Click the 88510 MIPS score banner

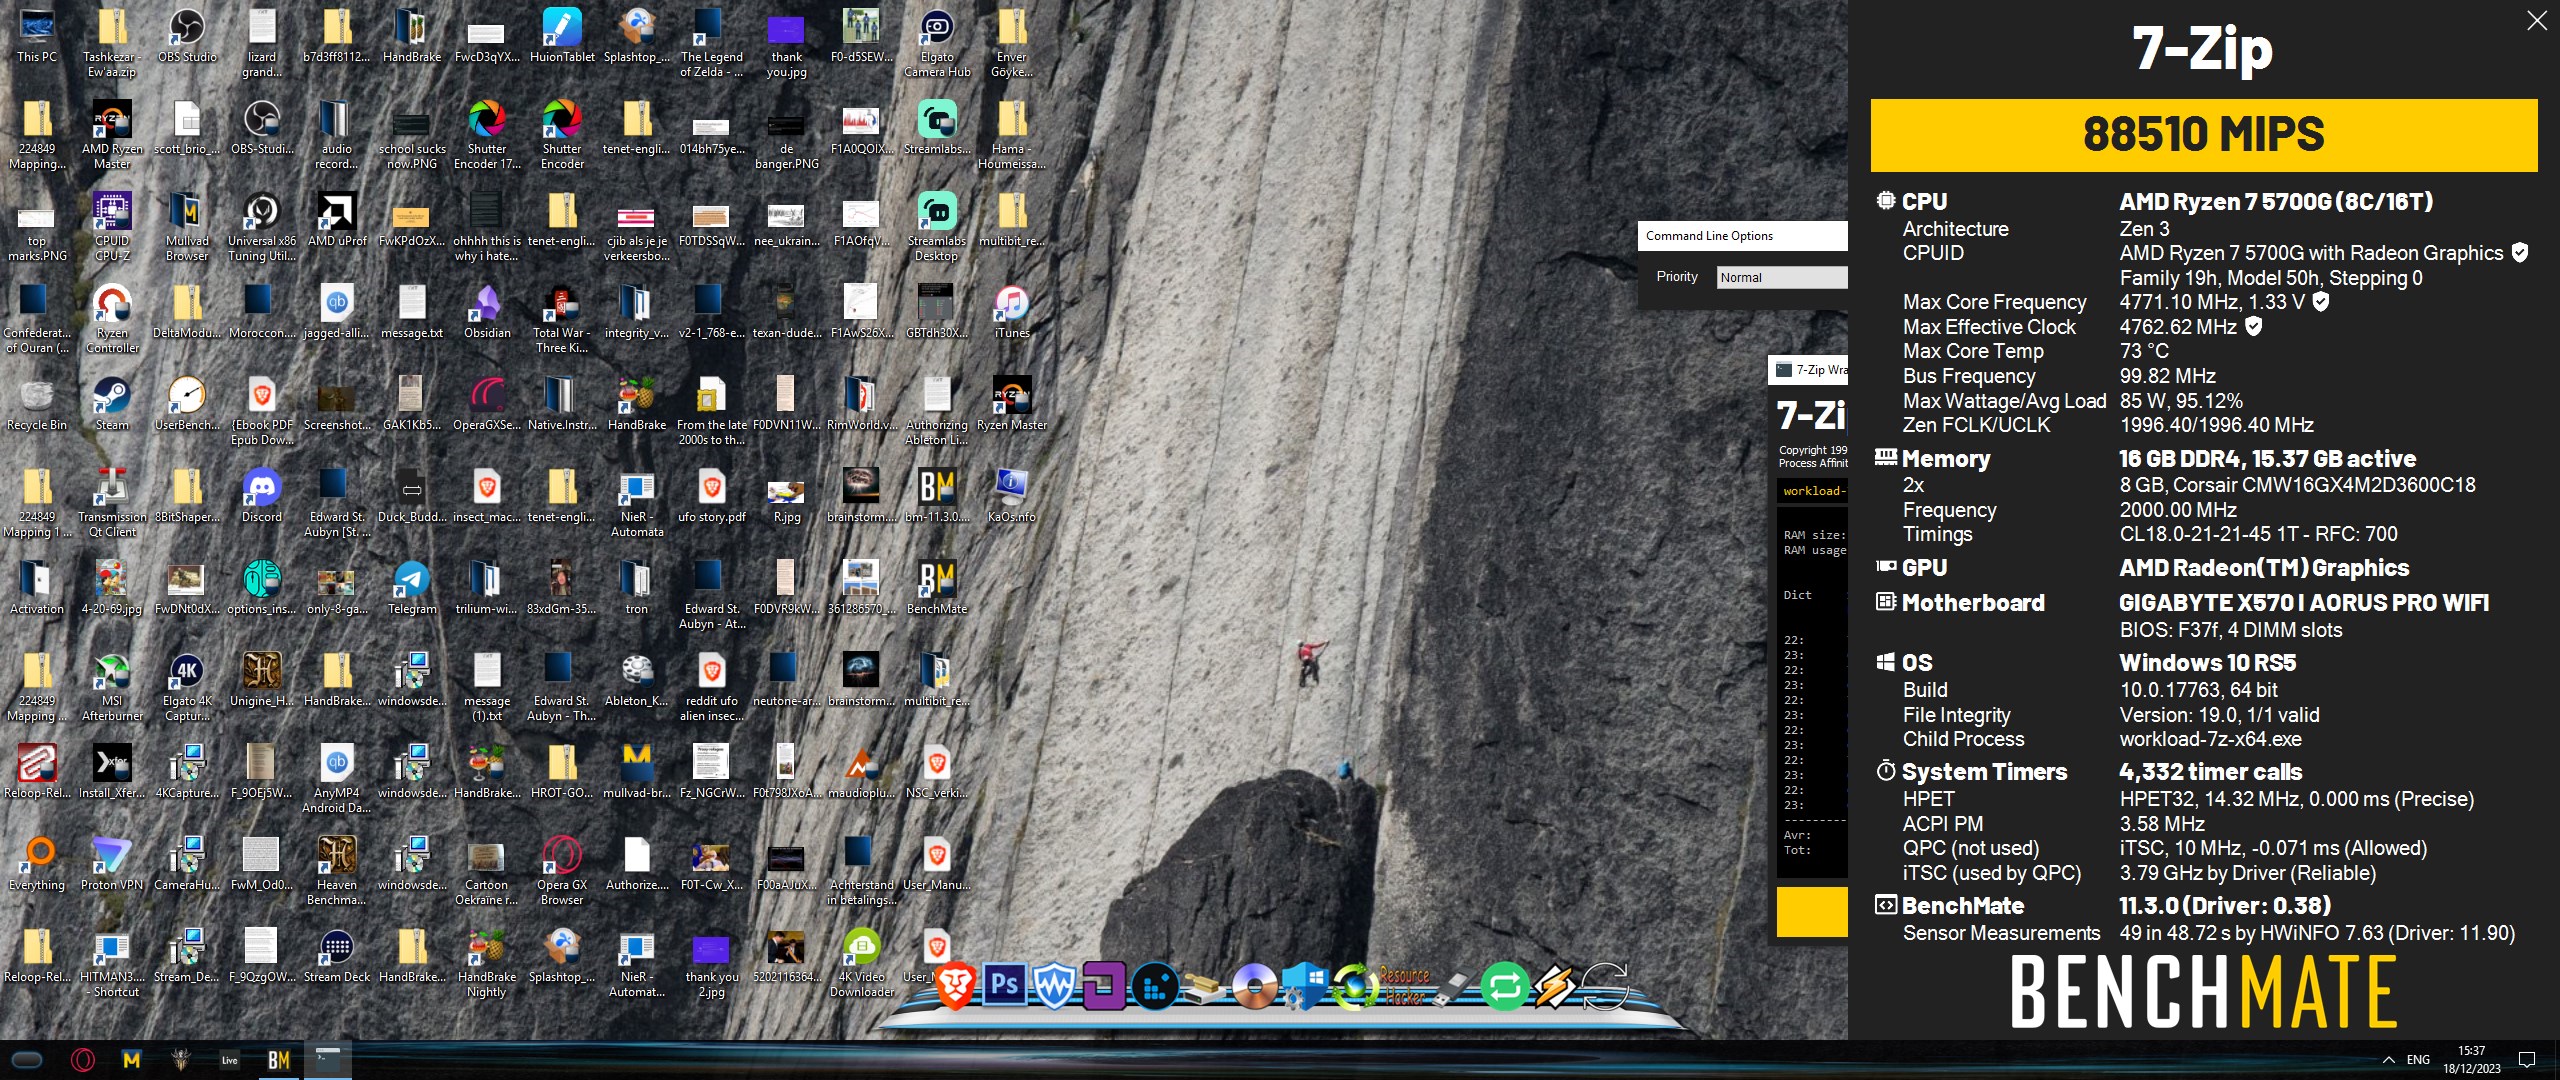2204,135
